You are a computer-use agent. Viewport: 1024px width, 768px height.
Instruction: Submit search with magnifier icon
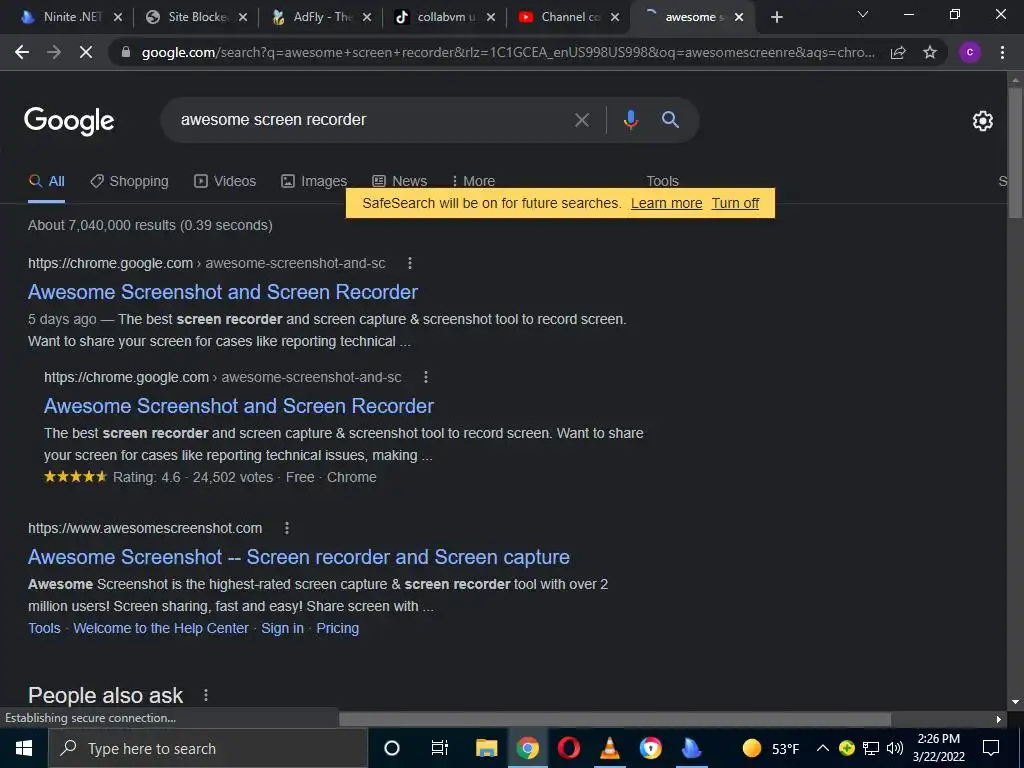[x=670, y=120]
